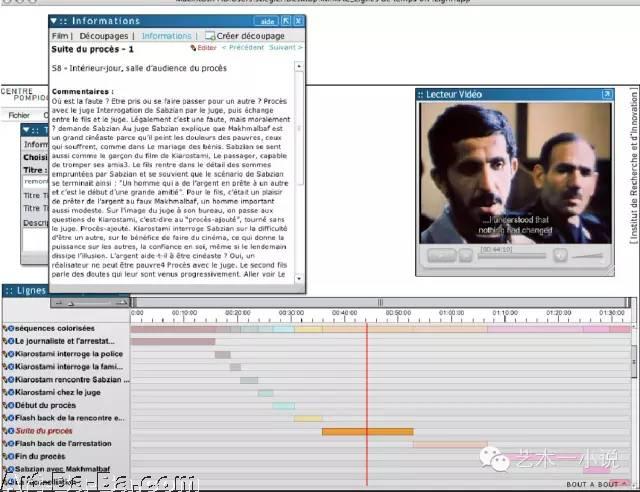
Task: Click the blue X icon beside 'Suite du procès' line
Action: tap(11, 431)
